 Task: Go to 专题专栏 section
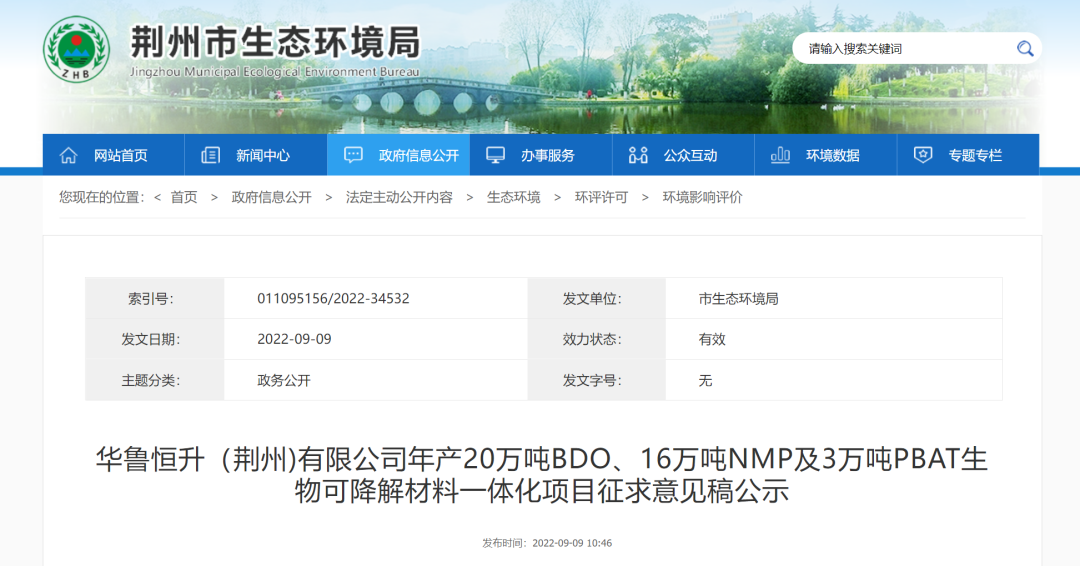coord(975,155)
